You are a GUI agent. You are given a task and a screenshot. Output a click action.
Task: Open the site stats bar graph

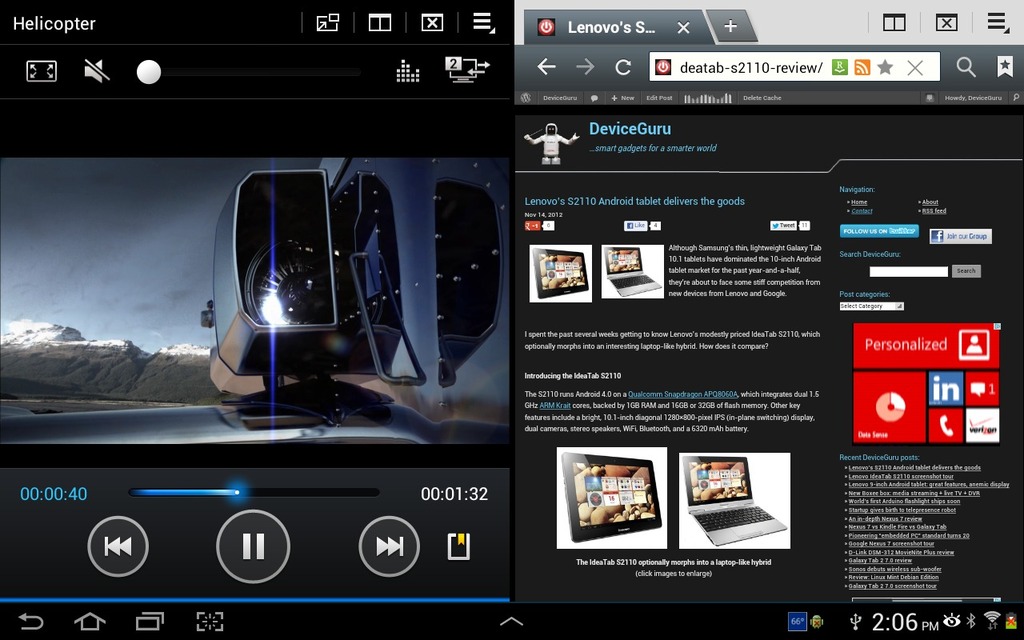coord(708,98)
